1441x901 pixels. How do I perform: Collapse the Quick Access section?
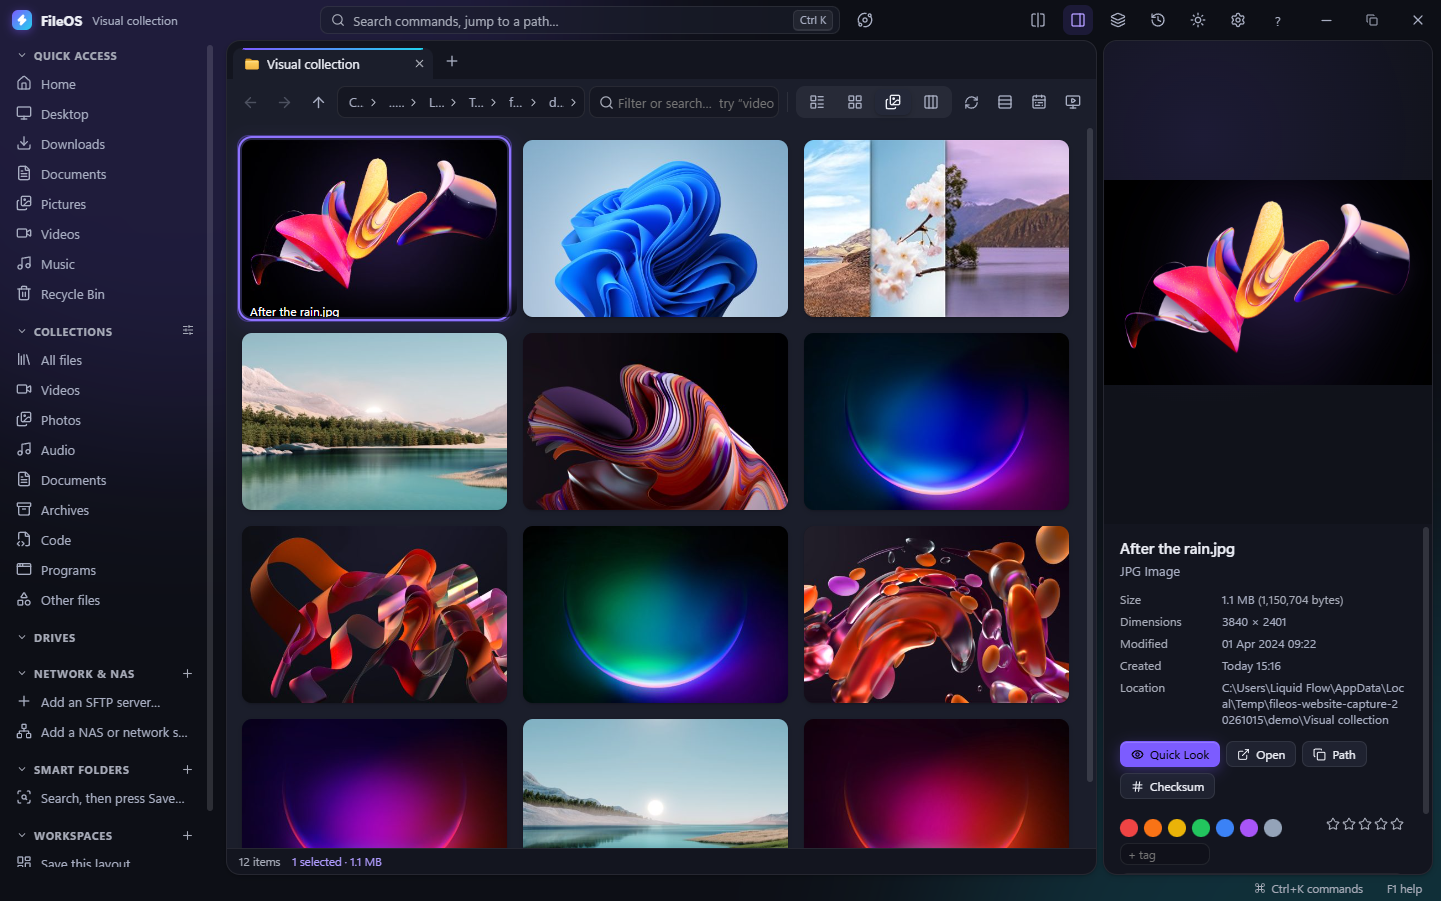pyautogui.click(x=22, y=56)
